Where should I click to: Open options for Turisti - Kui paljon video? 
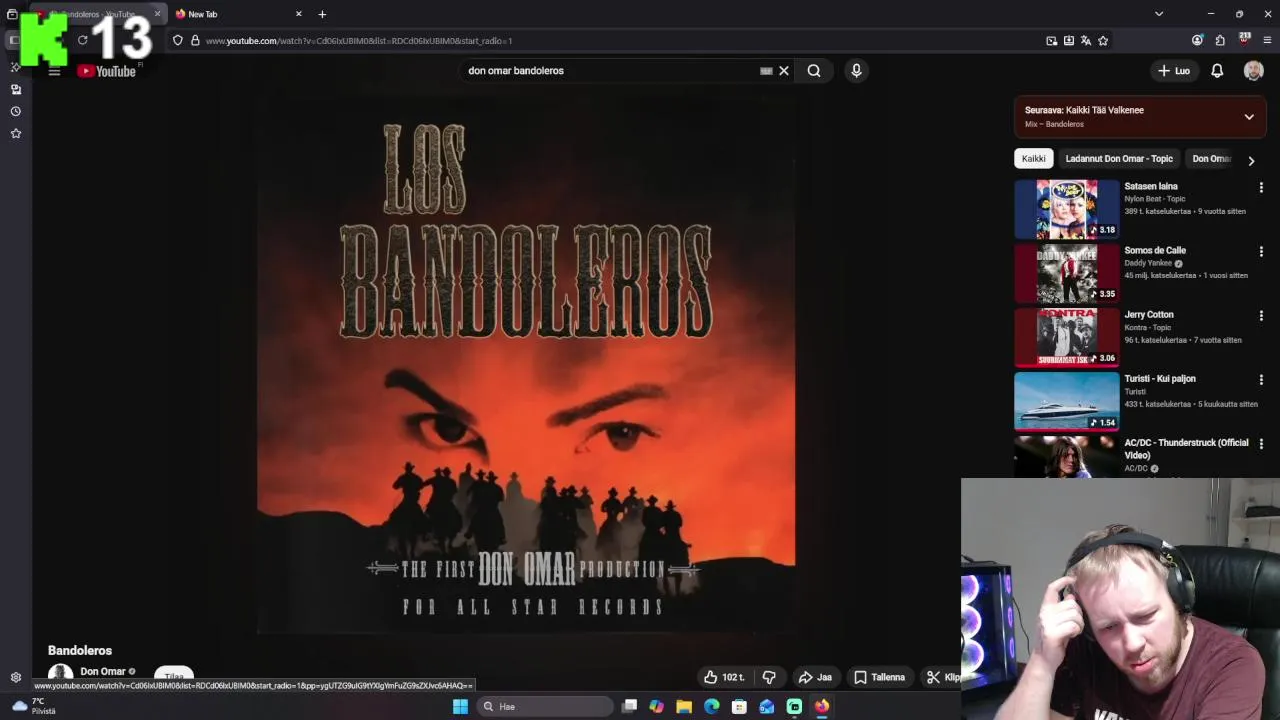click(1261, 379)
